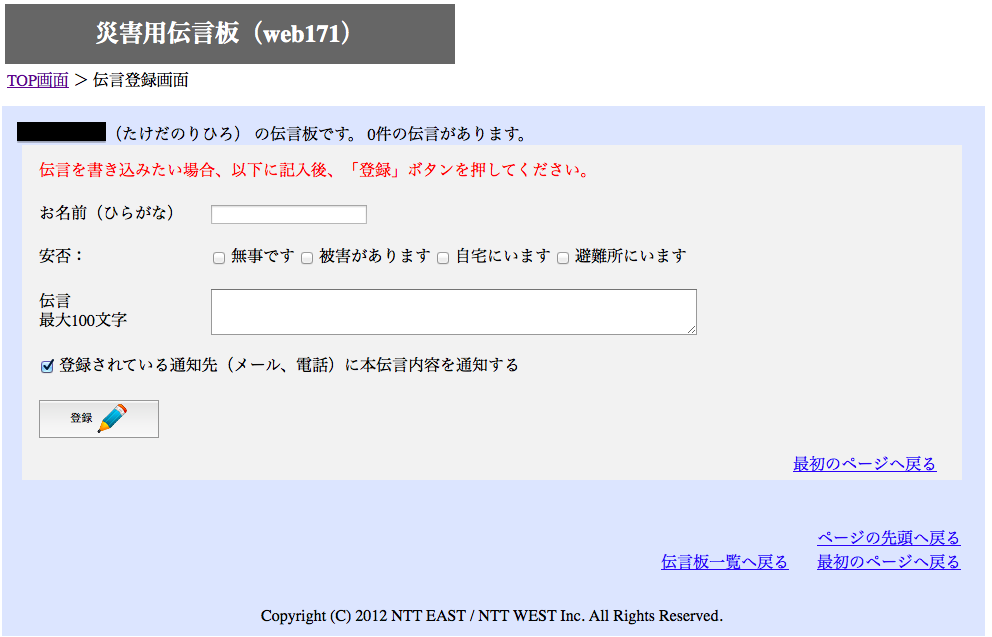The image size is (992, 637).
Task: Click the 災害用伝言板（web171）header banner
Action: coord(230,34)
